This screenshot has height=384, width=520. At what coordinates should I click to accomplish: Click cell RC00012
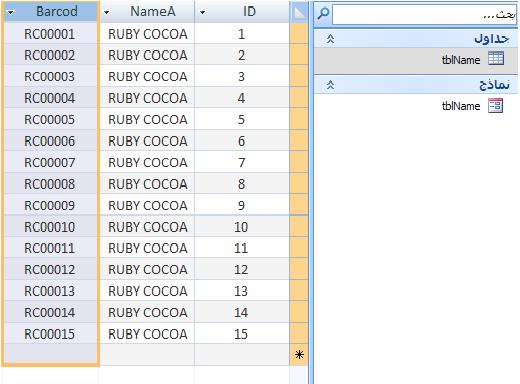point(50,269)
